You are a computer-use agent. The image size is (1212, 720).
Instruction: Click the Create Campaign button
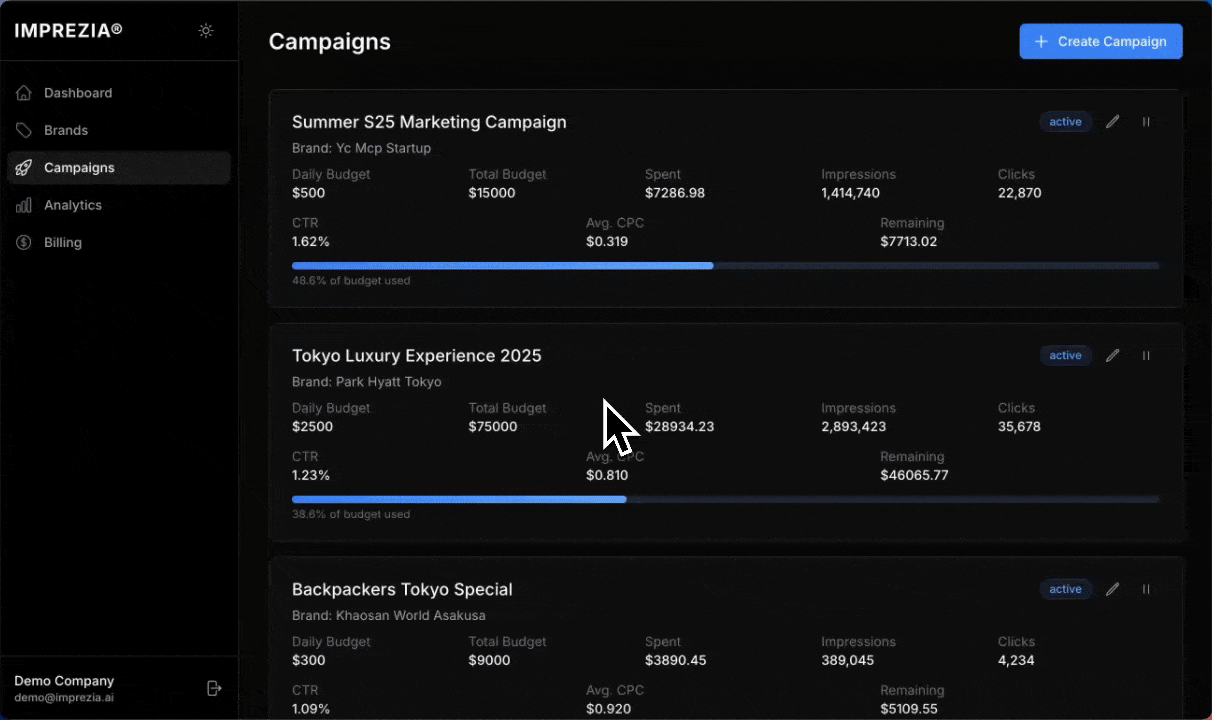1100,42
